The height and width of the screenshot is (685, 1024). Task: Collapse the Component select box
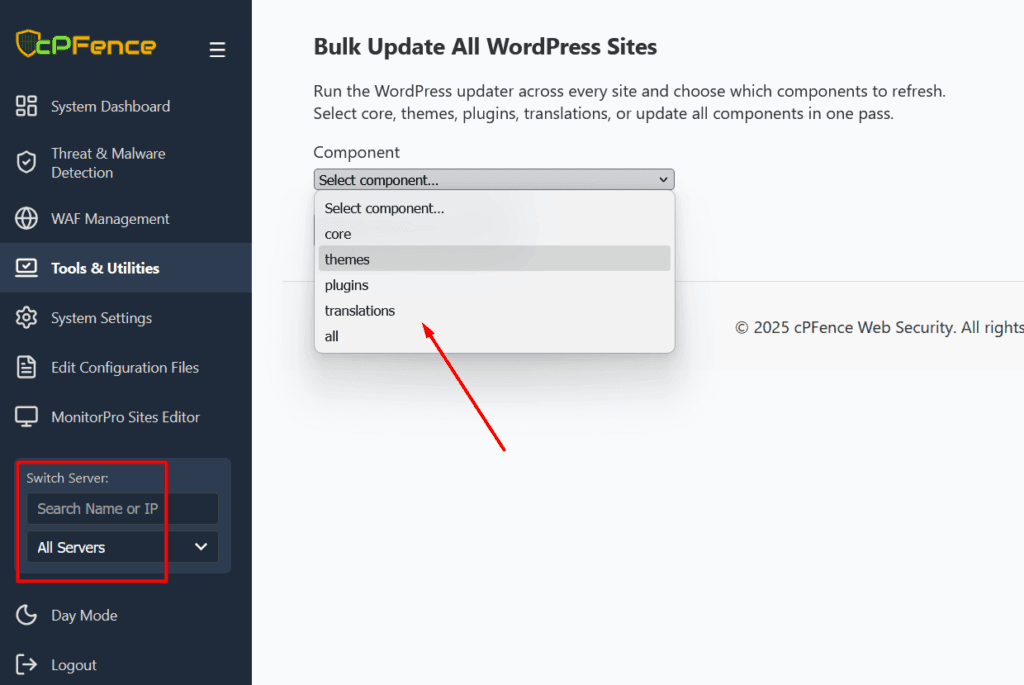pos(494,180)
